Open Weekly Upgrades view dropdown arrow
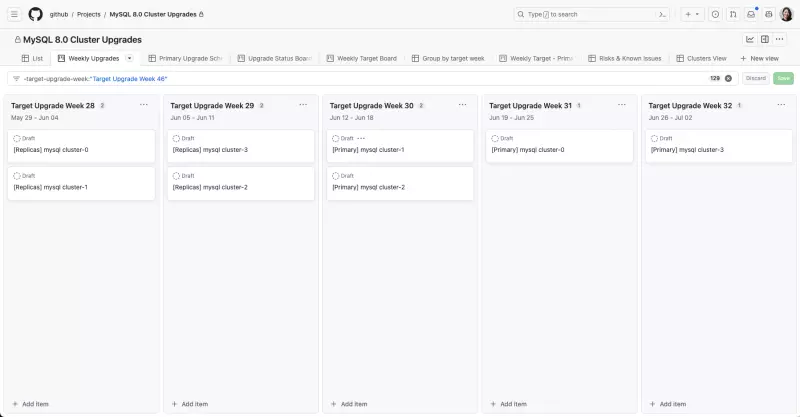The image size is (800, 417). tap(130, 58)
